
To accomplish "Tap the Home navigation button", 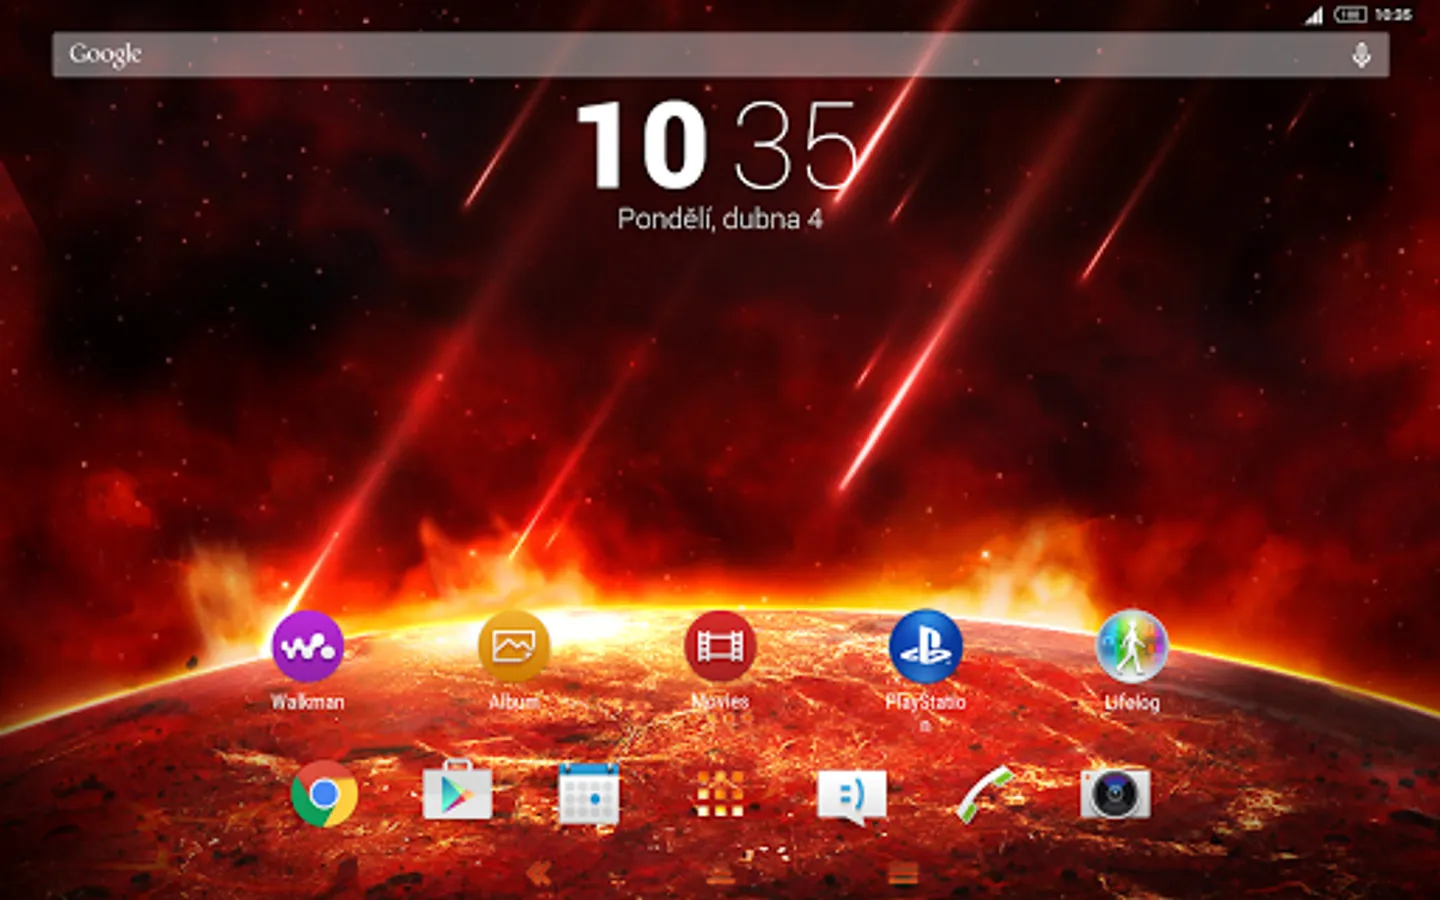I will [720, 876].
